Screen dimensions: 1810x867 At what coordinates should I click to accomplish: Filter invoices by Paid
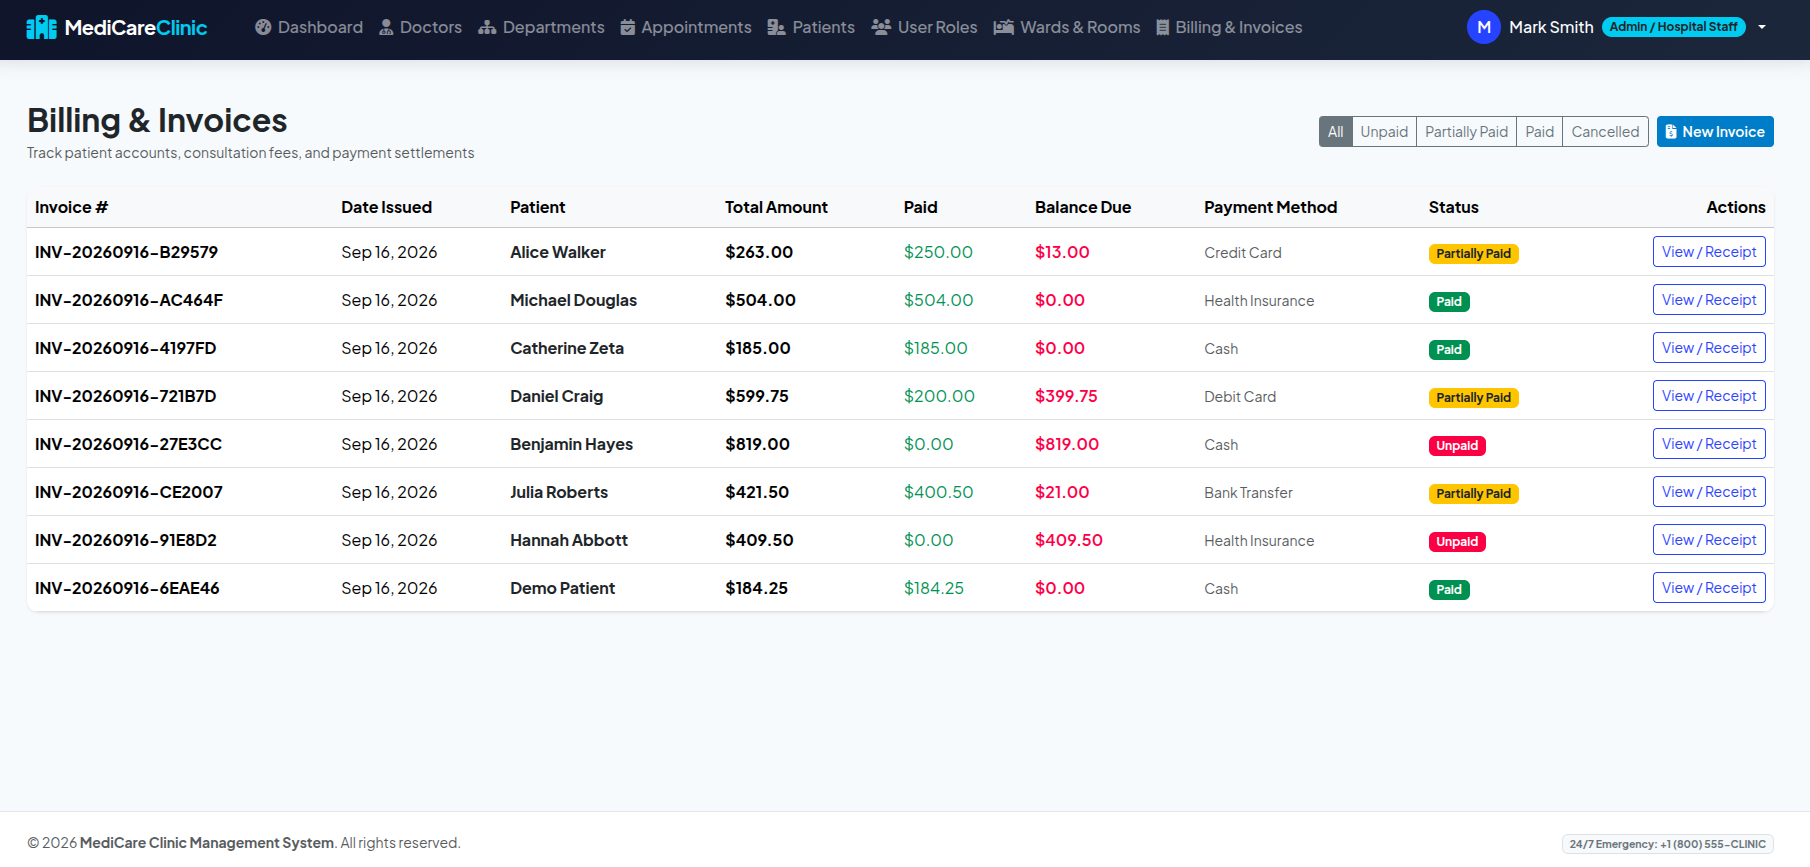tap(1540, 131)
